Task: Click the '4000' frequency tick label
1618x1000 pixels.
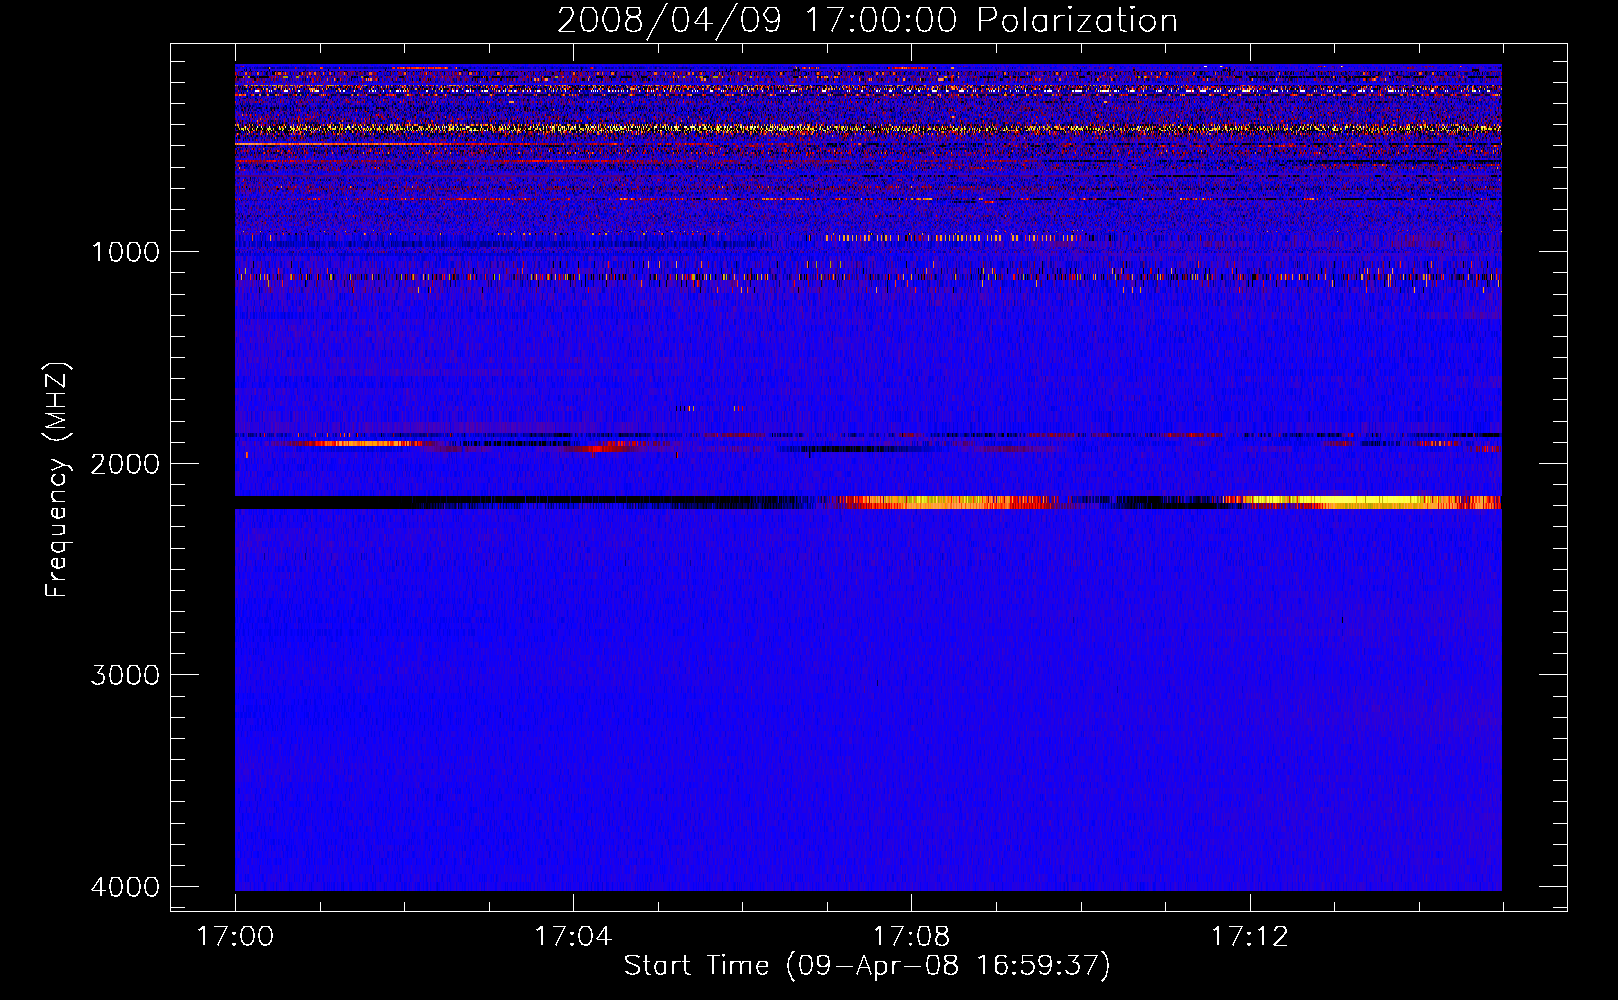Action: click(x=125, y=887)
